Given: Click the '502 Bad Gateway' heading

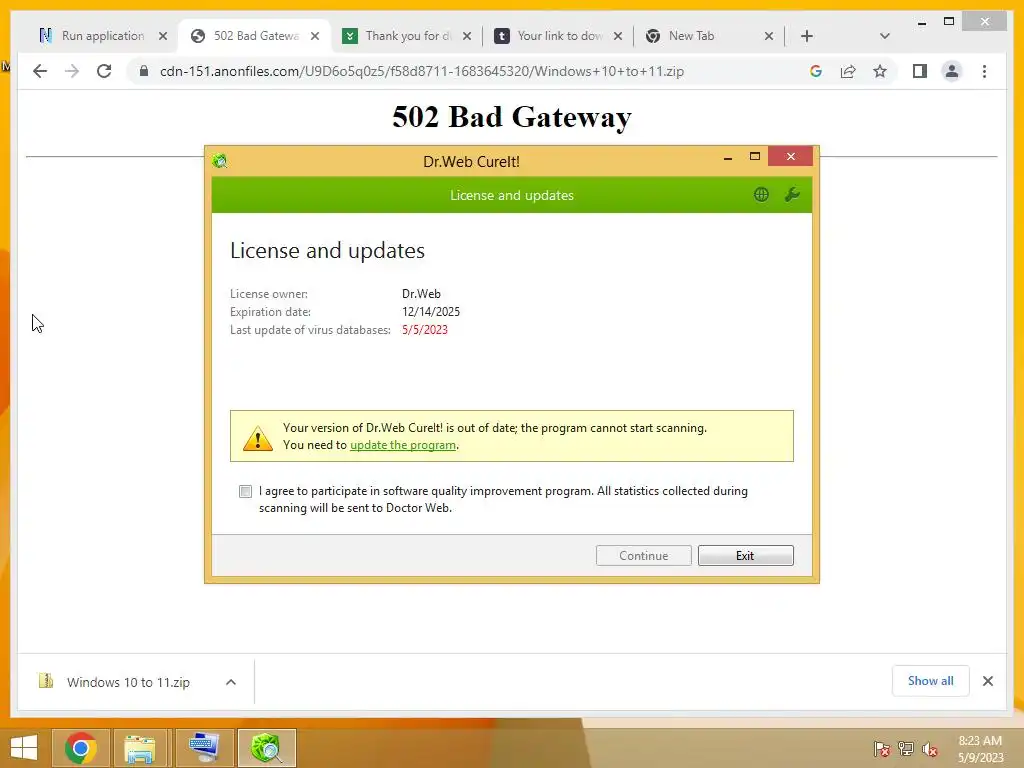Looking at the screenshot, I should click(x=512, y=118).
